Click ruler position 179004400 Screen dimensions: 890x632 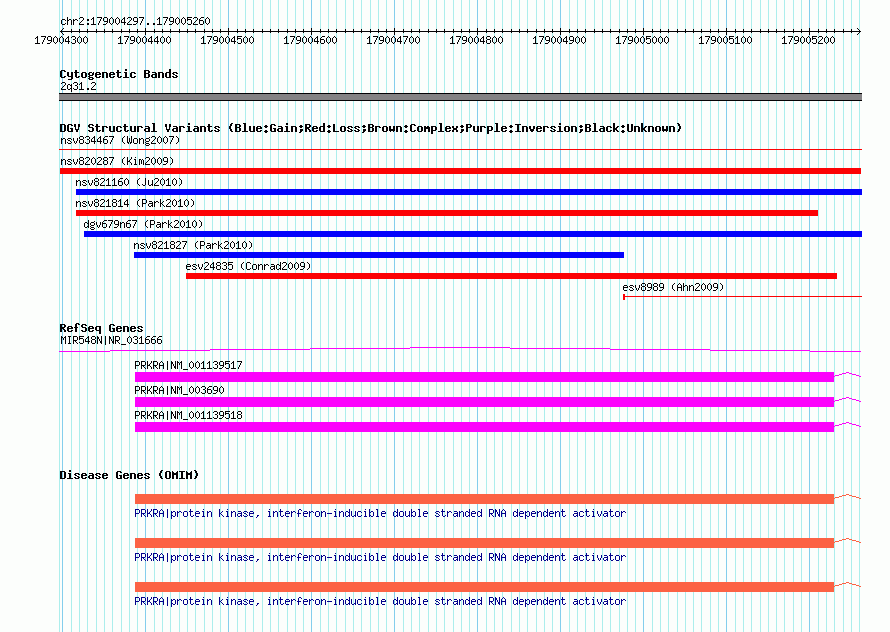point(144,40)
